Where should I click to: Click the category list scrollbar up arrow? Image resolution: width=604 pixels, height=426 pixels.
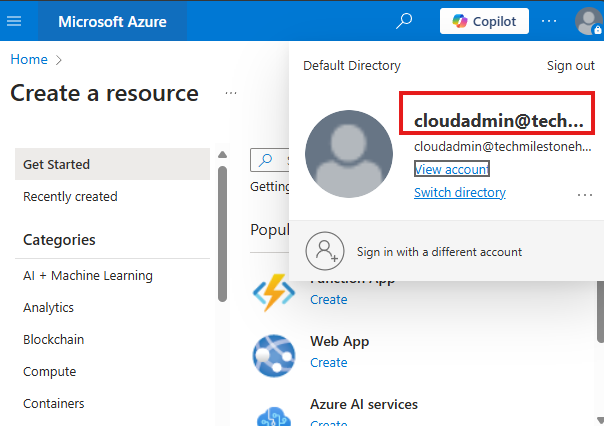click(222, 155)
